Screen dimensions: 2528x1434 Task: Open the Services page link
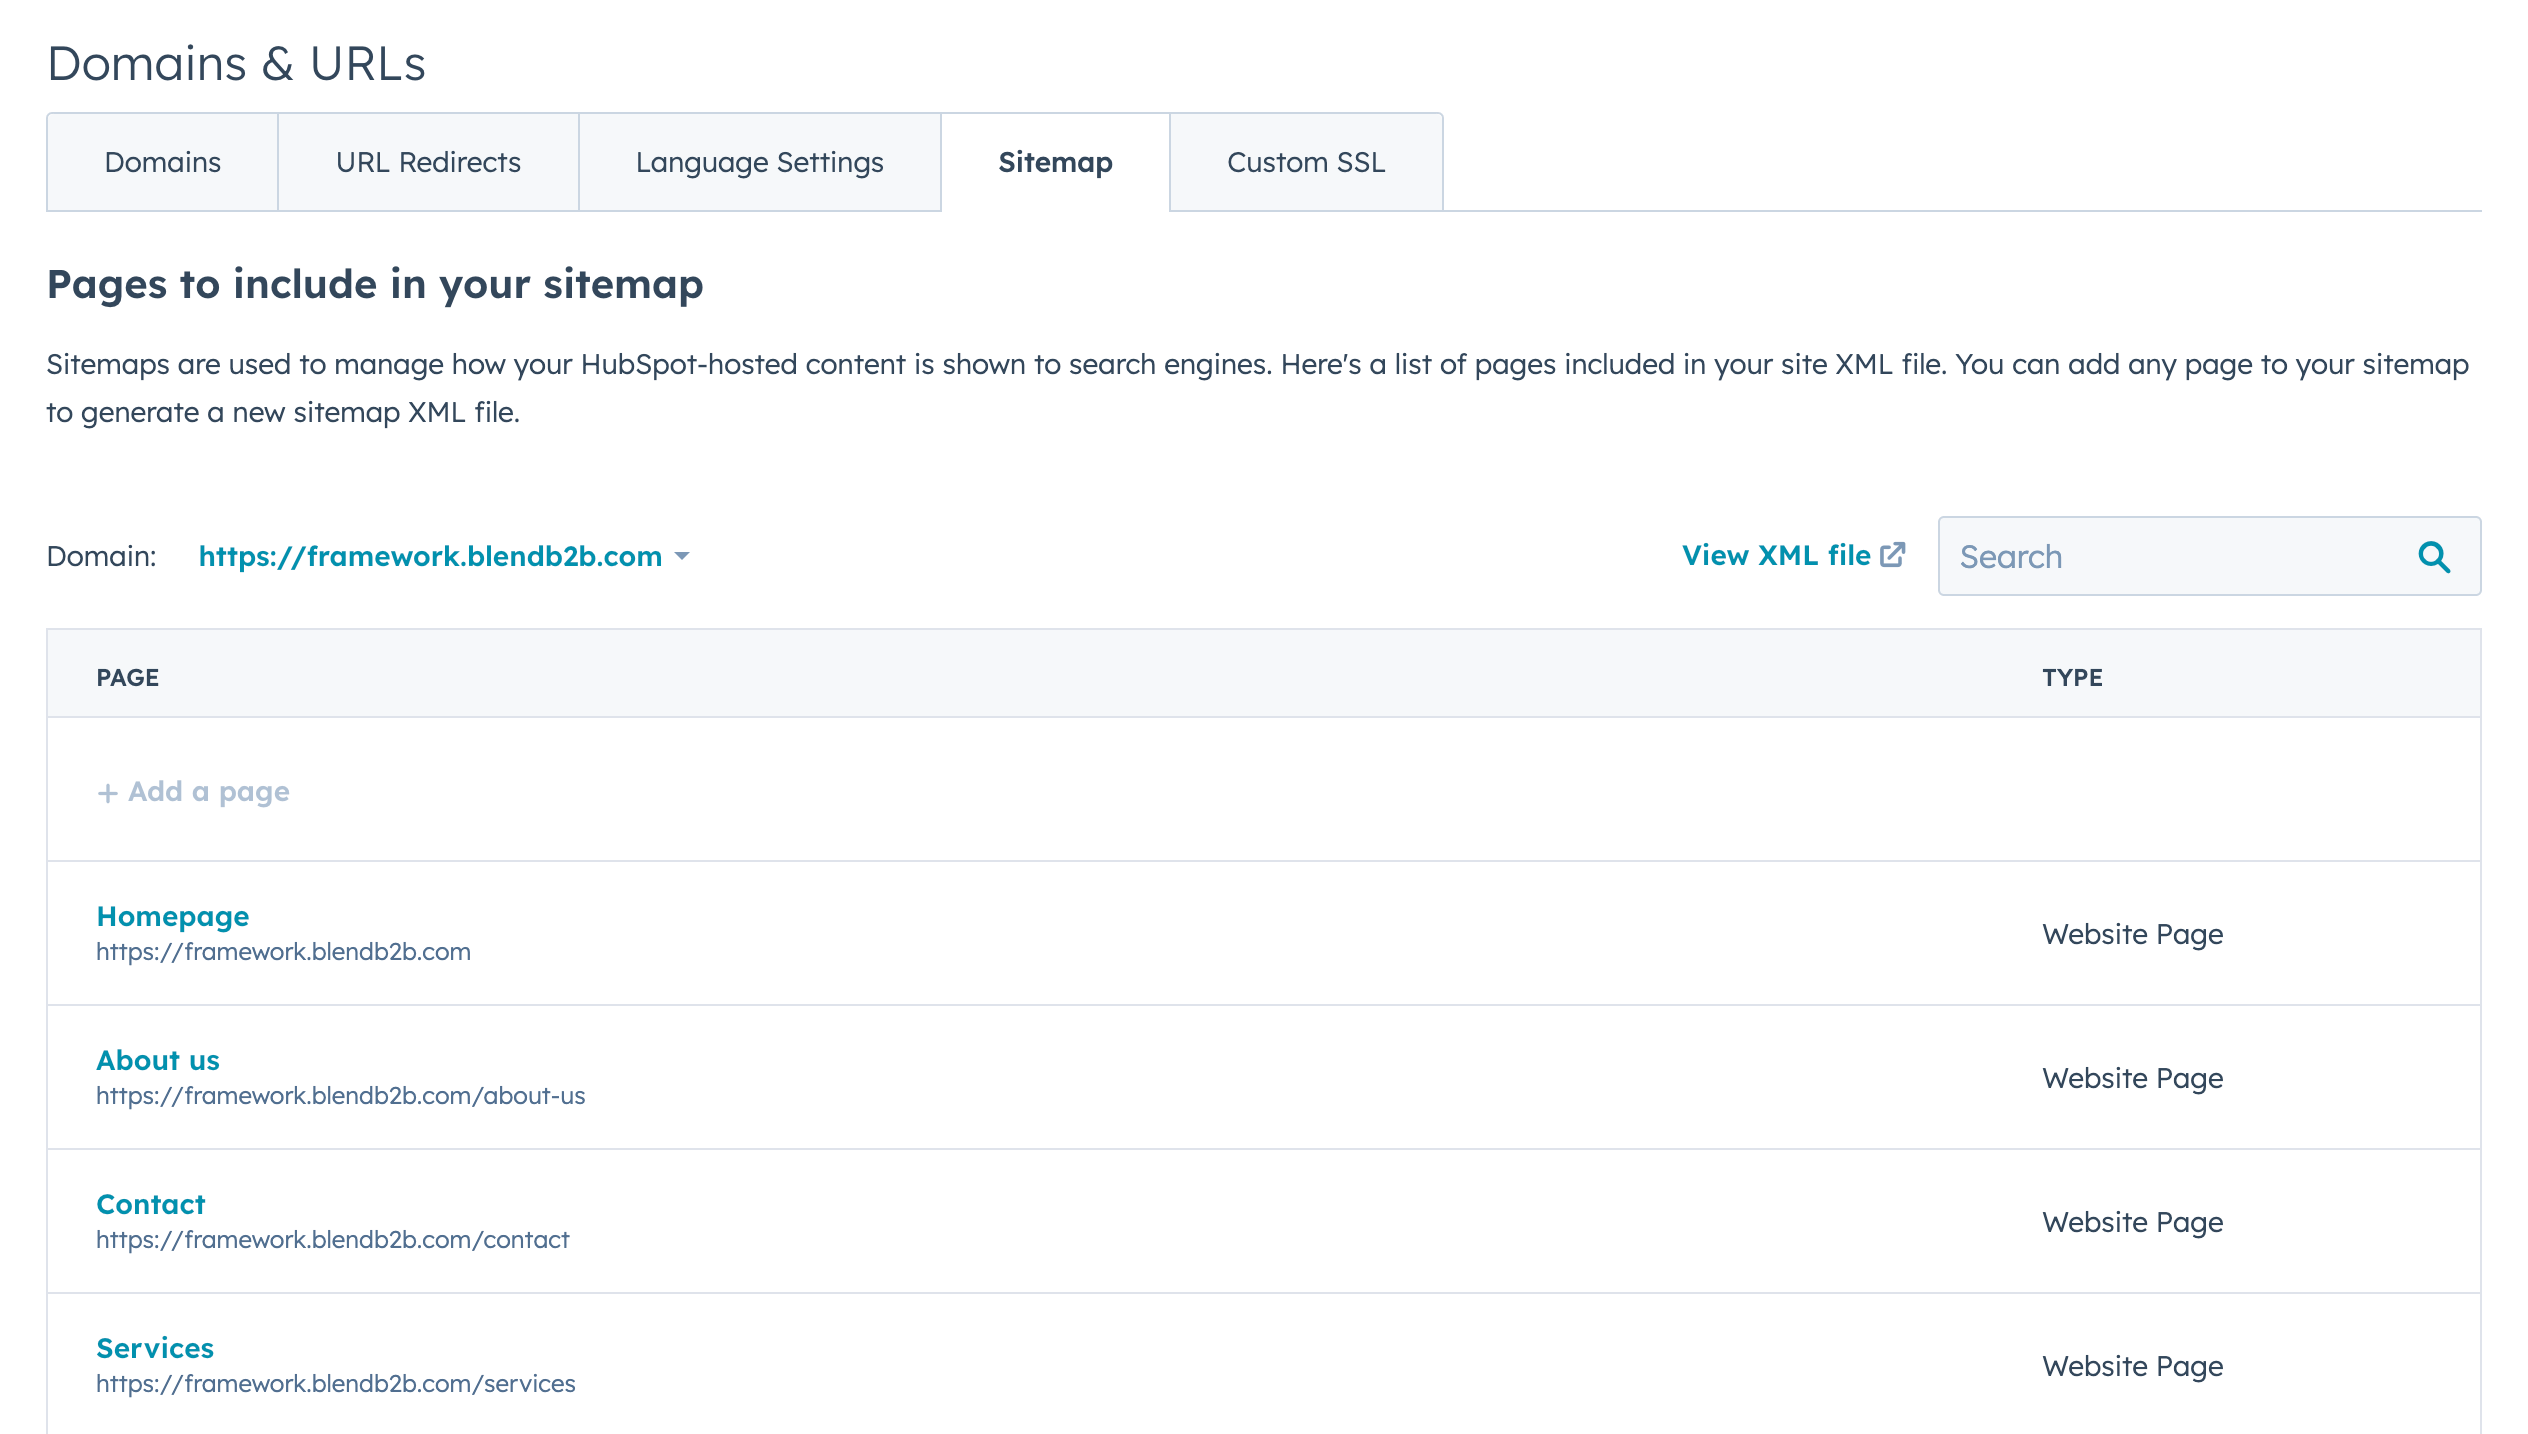pos(155,1347)
